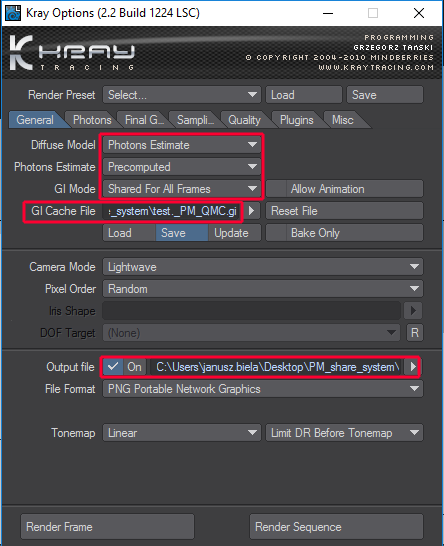Switch to the Sampli.. tab

[195, 120]
